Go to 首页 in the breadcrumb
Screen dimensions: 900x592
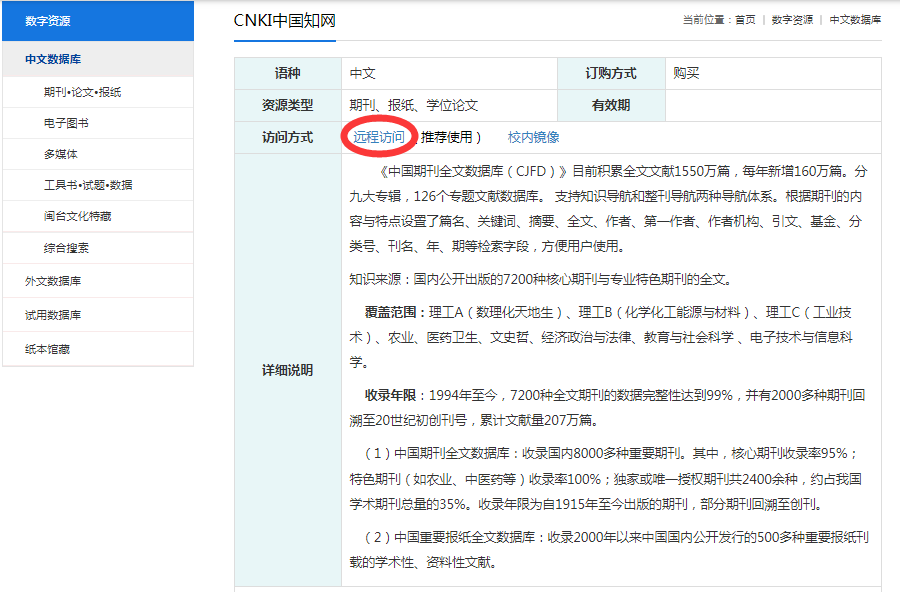coord(745,20)
